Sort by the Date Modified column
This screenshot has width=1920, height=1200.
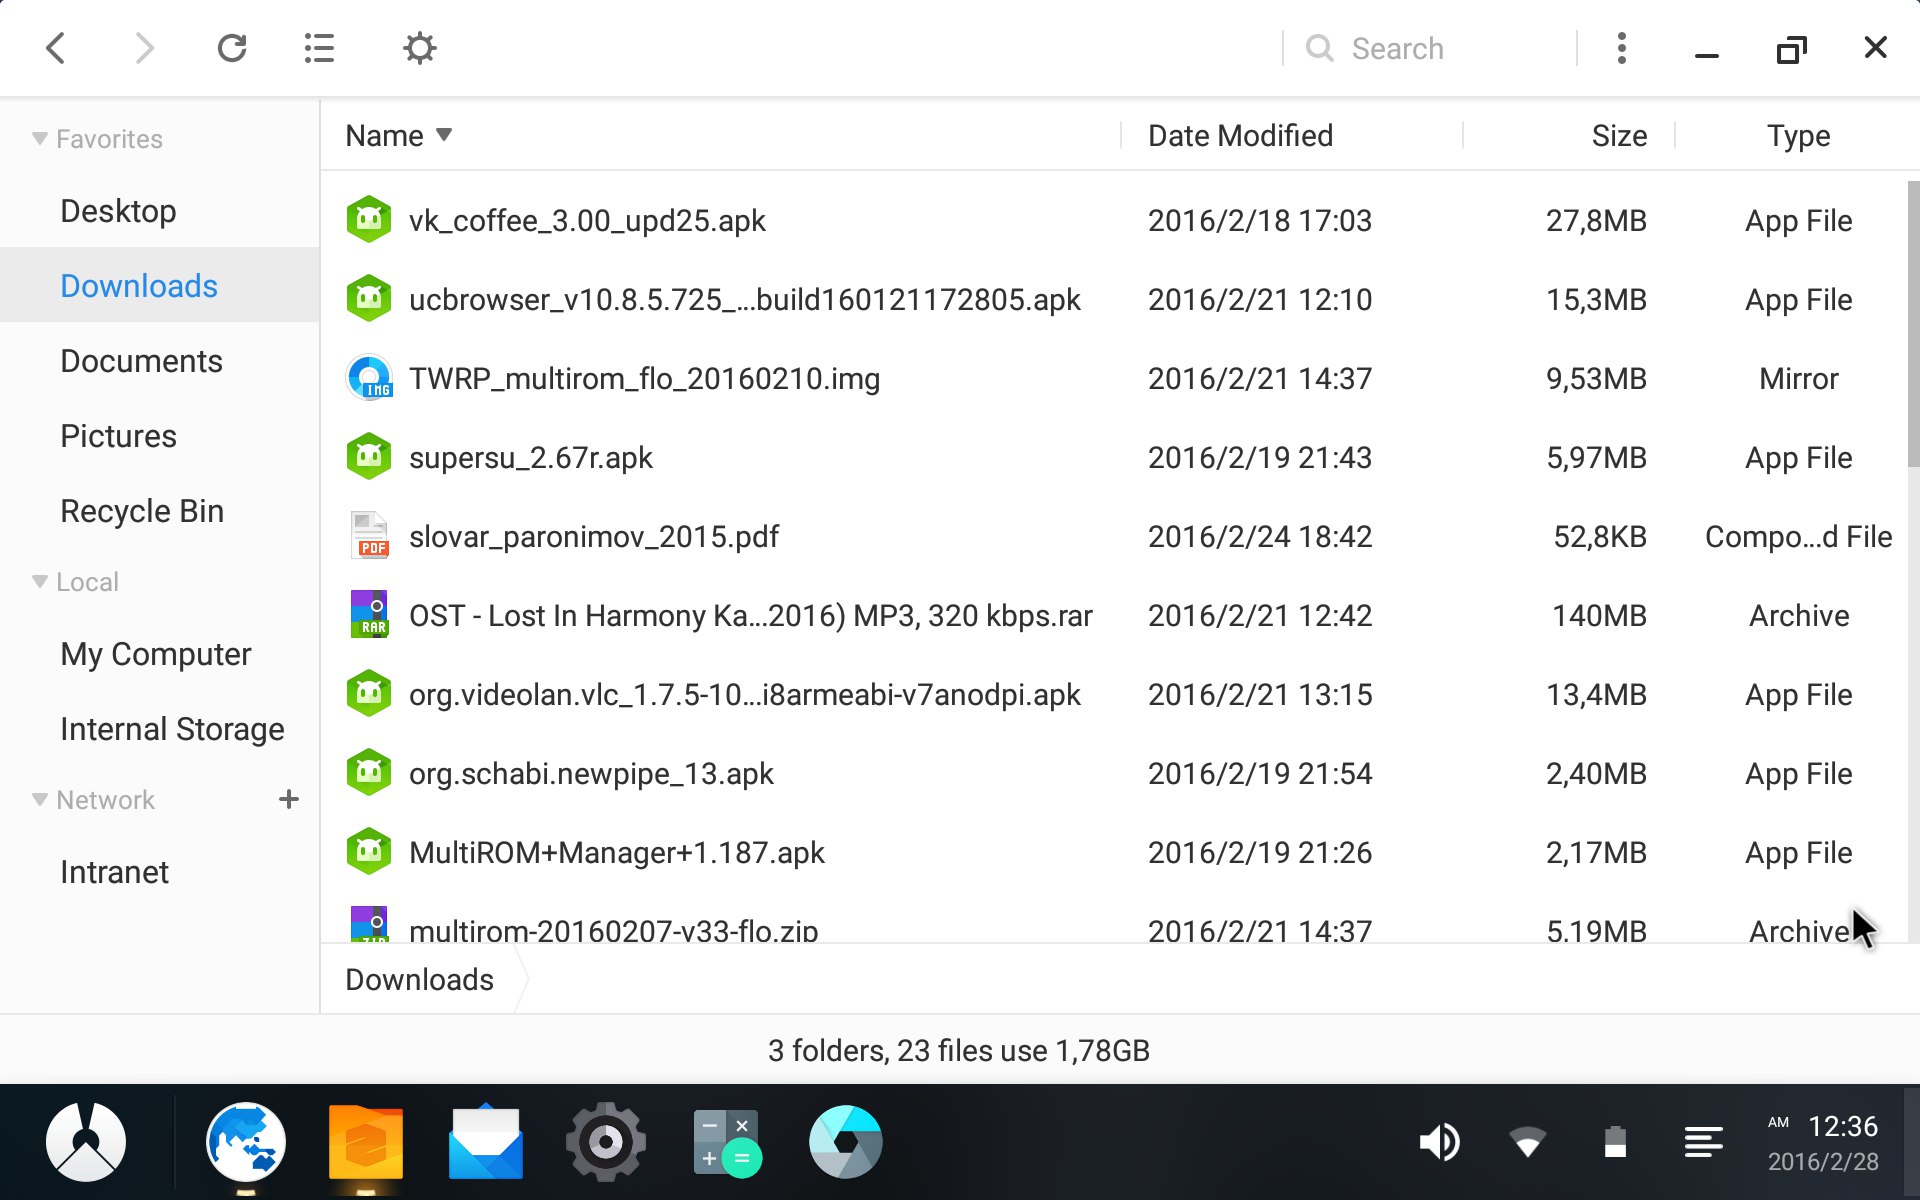point(1240,135)
